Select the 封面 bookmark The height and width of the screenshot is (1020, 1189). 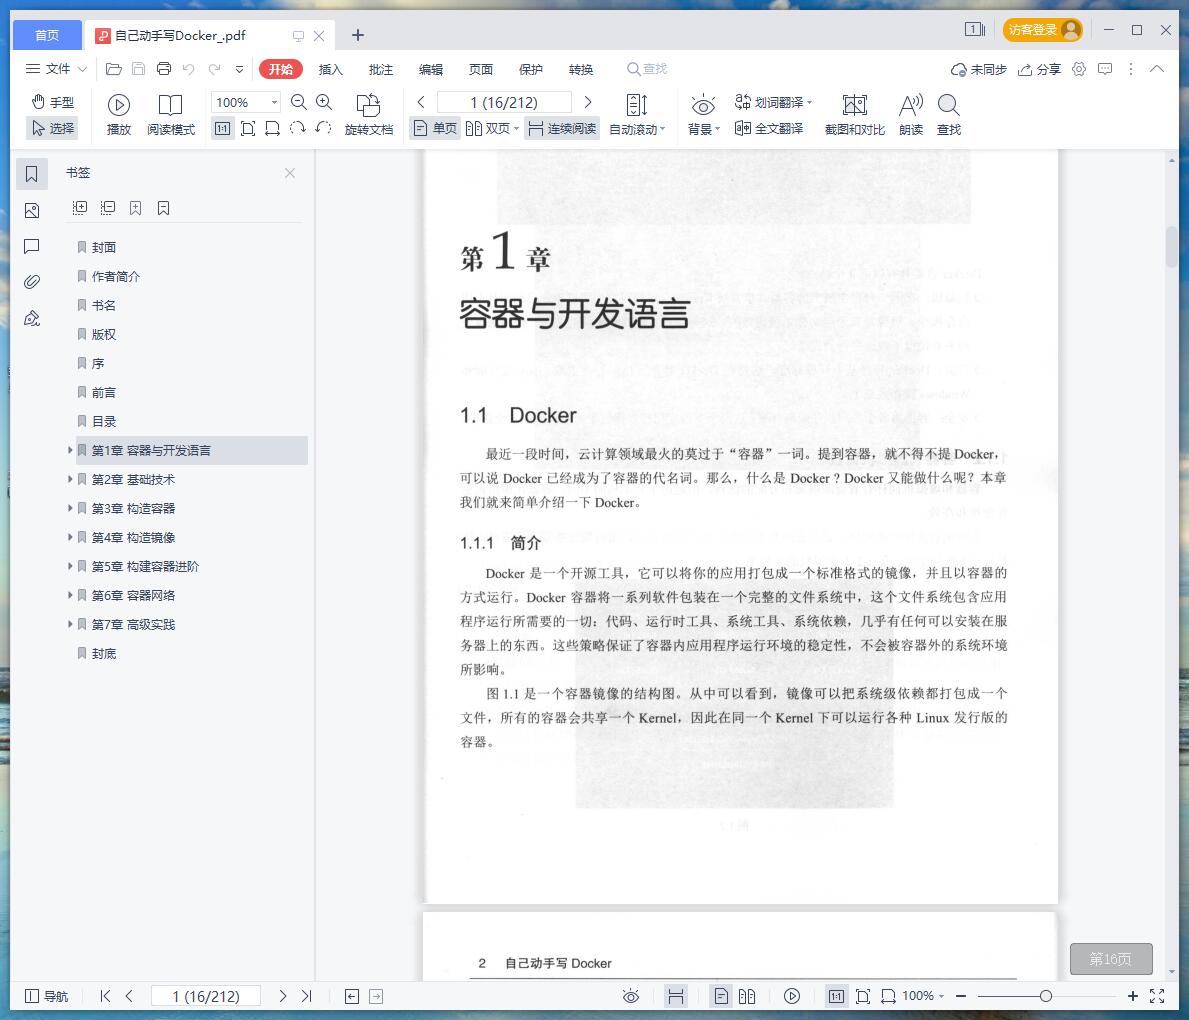[104, 247]
